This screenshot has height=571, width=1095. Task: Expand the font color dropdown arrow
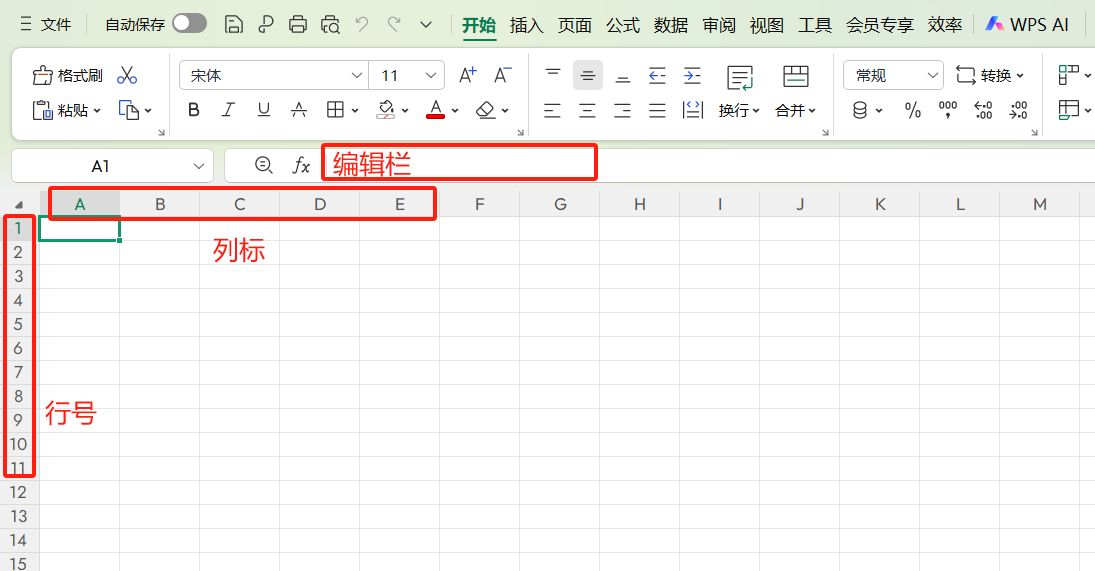(455, 110)
